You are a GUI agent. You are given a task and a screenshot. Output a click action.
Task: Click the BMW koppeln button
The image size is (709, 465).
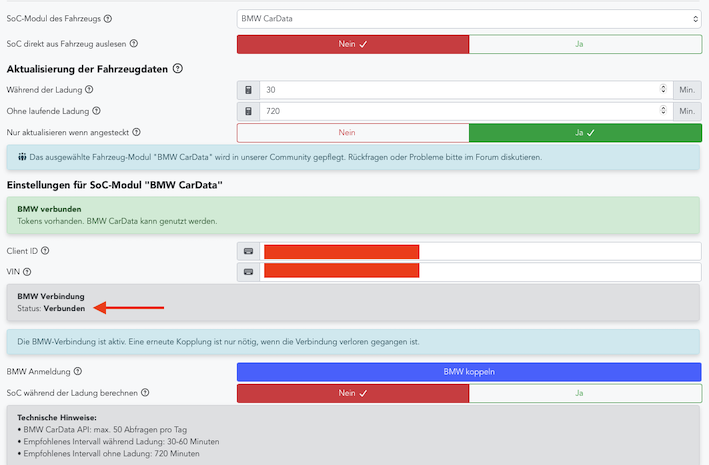[469, 372]
